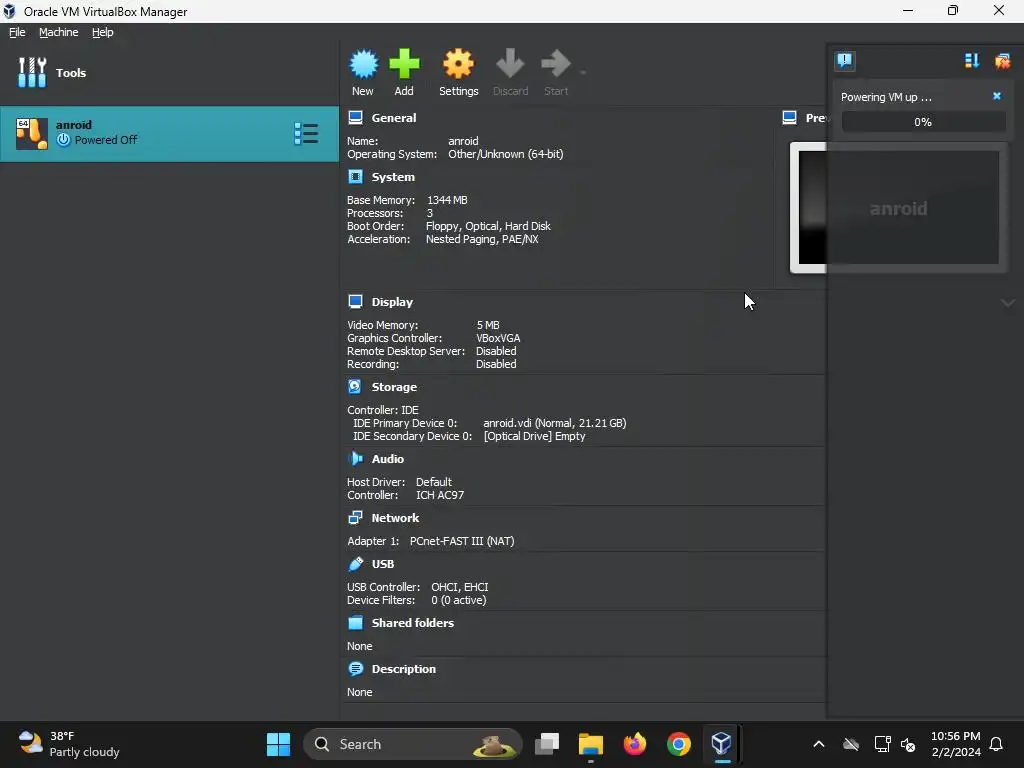Open the anroid machine tools list menu
Image resolution: width=1024 pixels, height=768 pixels.
(306, 134)
